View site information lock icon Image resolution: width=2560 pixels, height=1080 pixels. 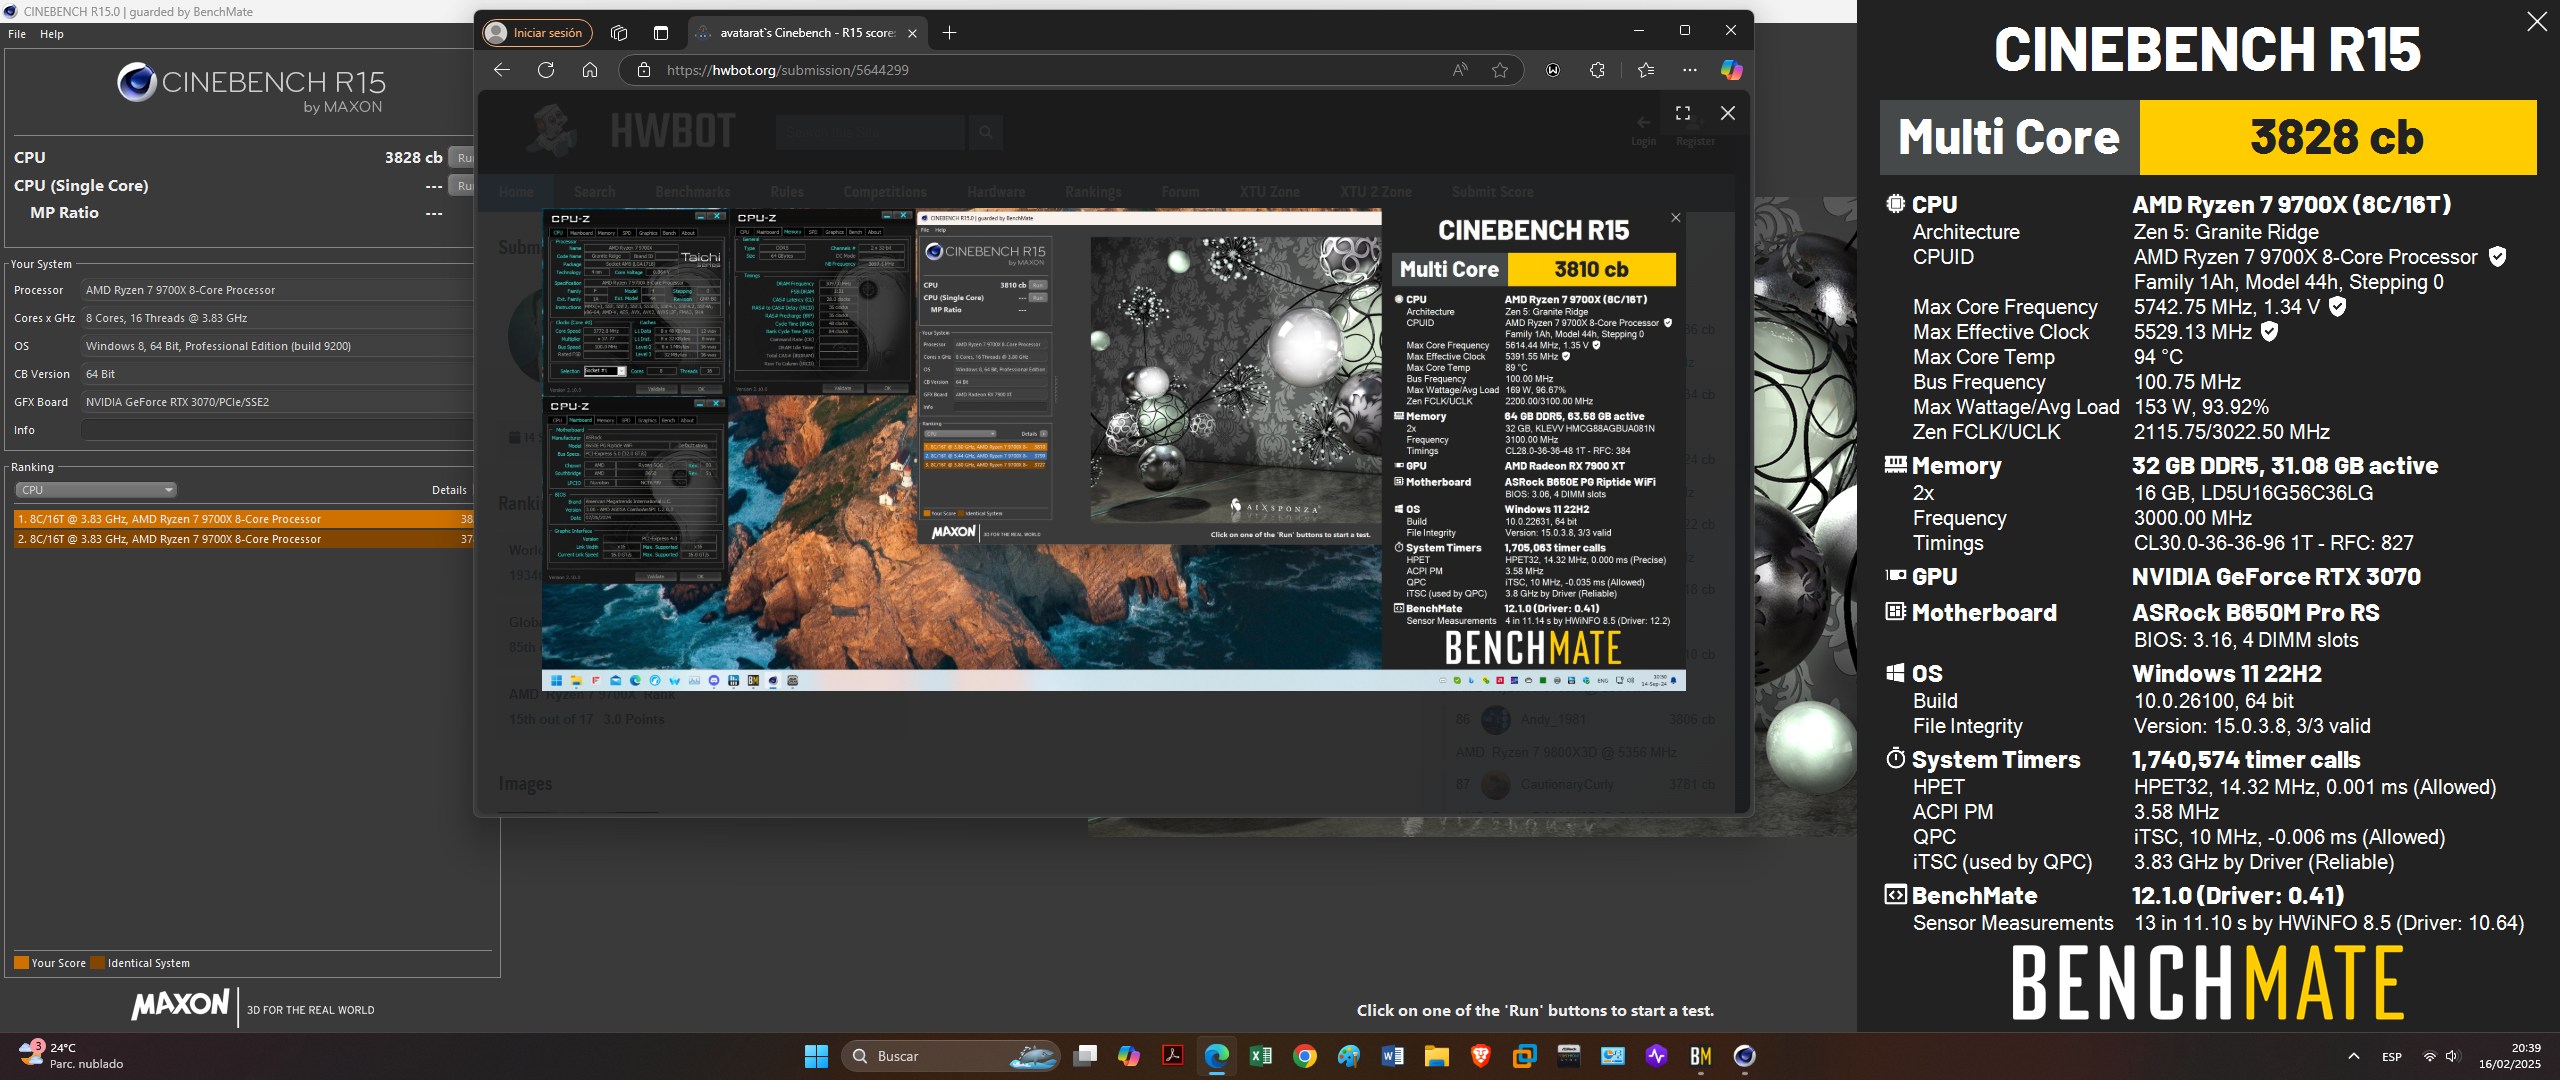pos(644,70)
